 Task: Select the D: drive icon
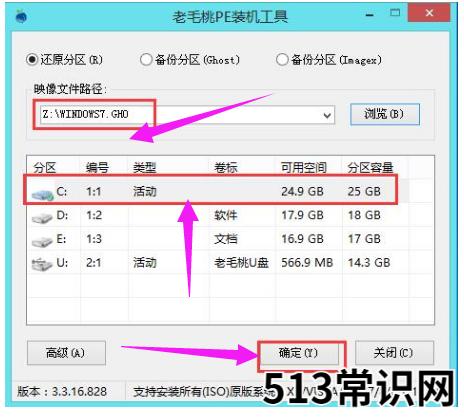(42, 218)
